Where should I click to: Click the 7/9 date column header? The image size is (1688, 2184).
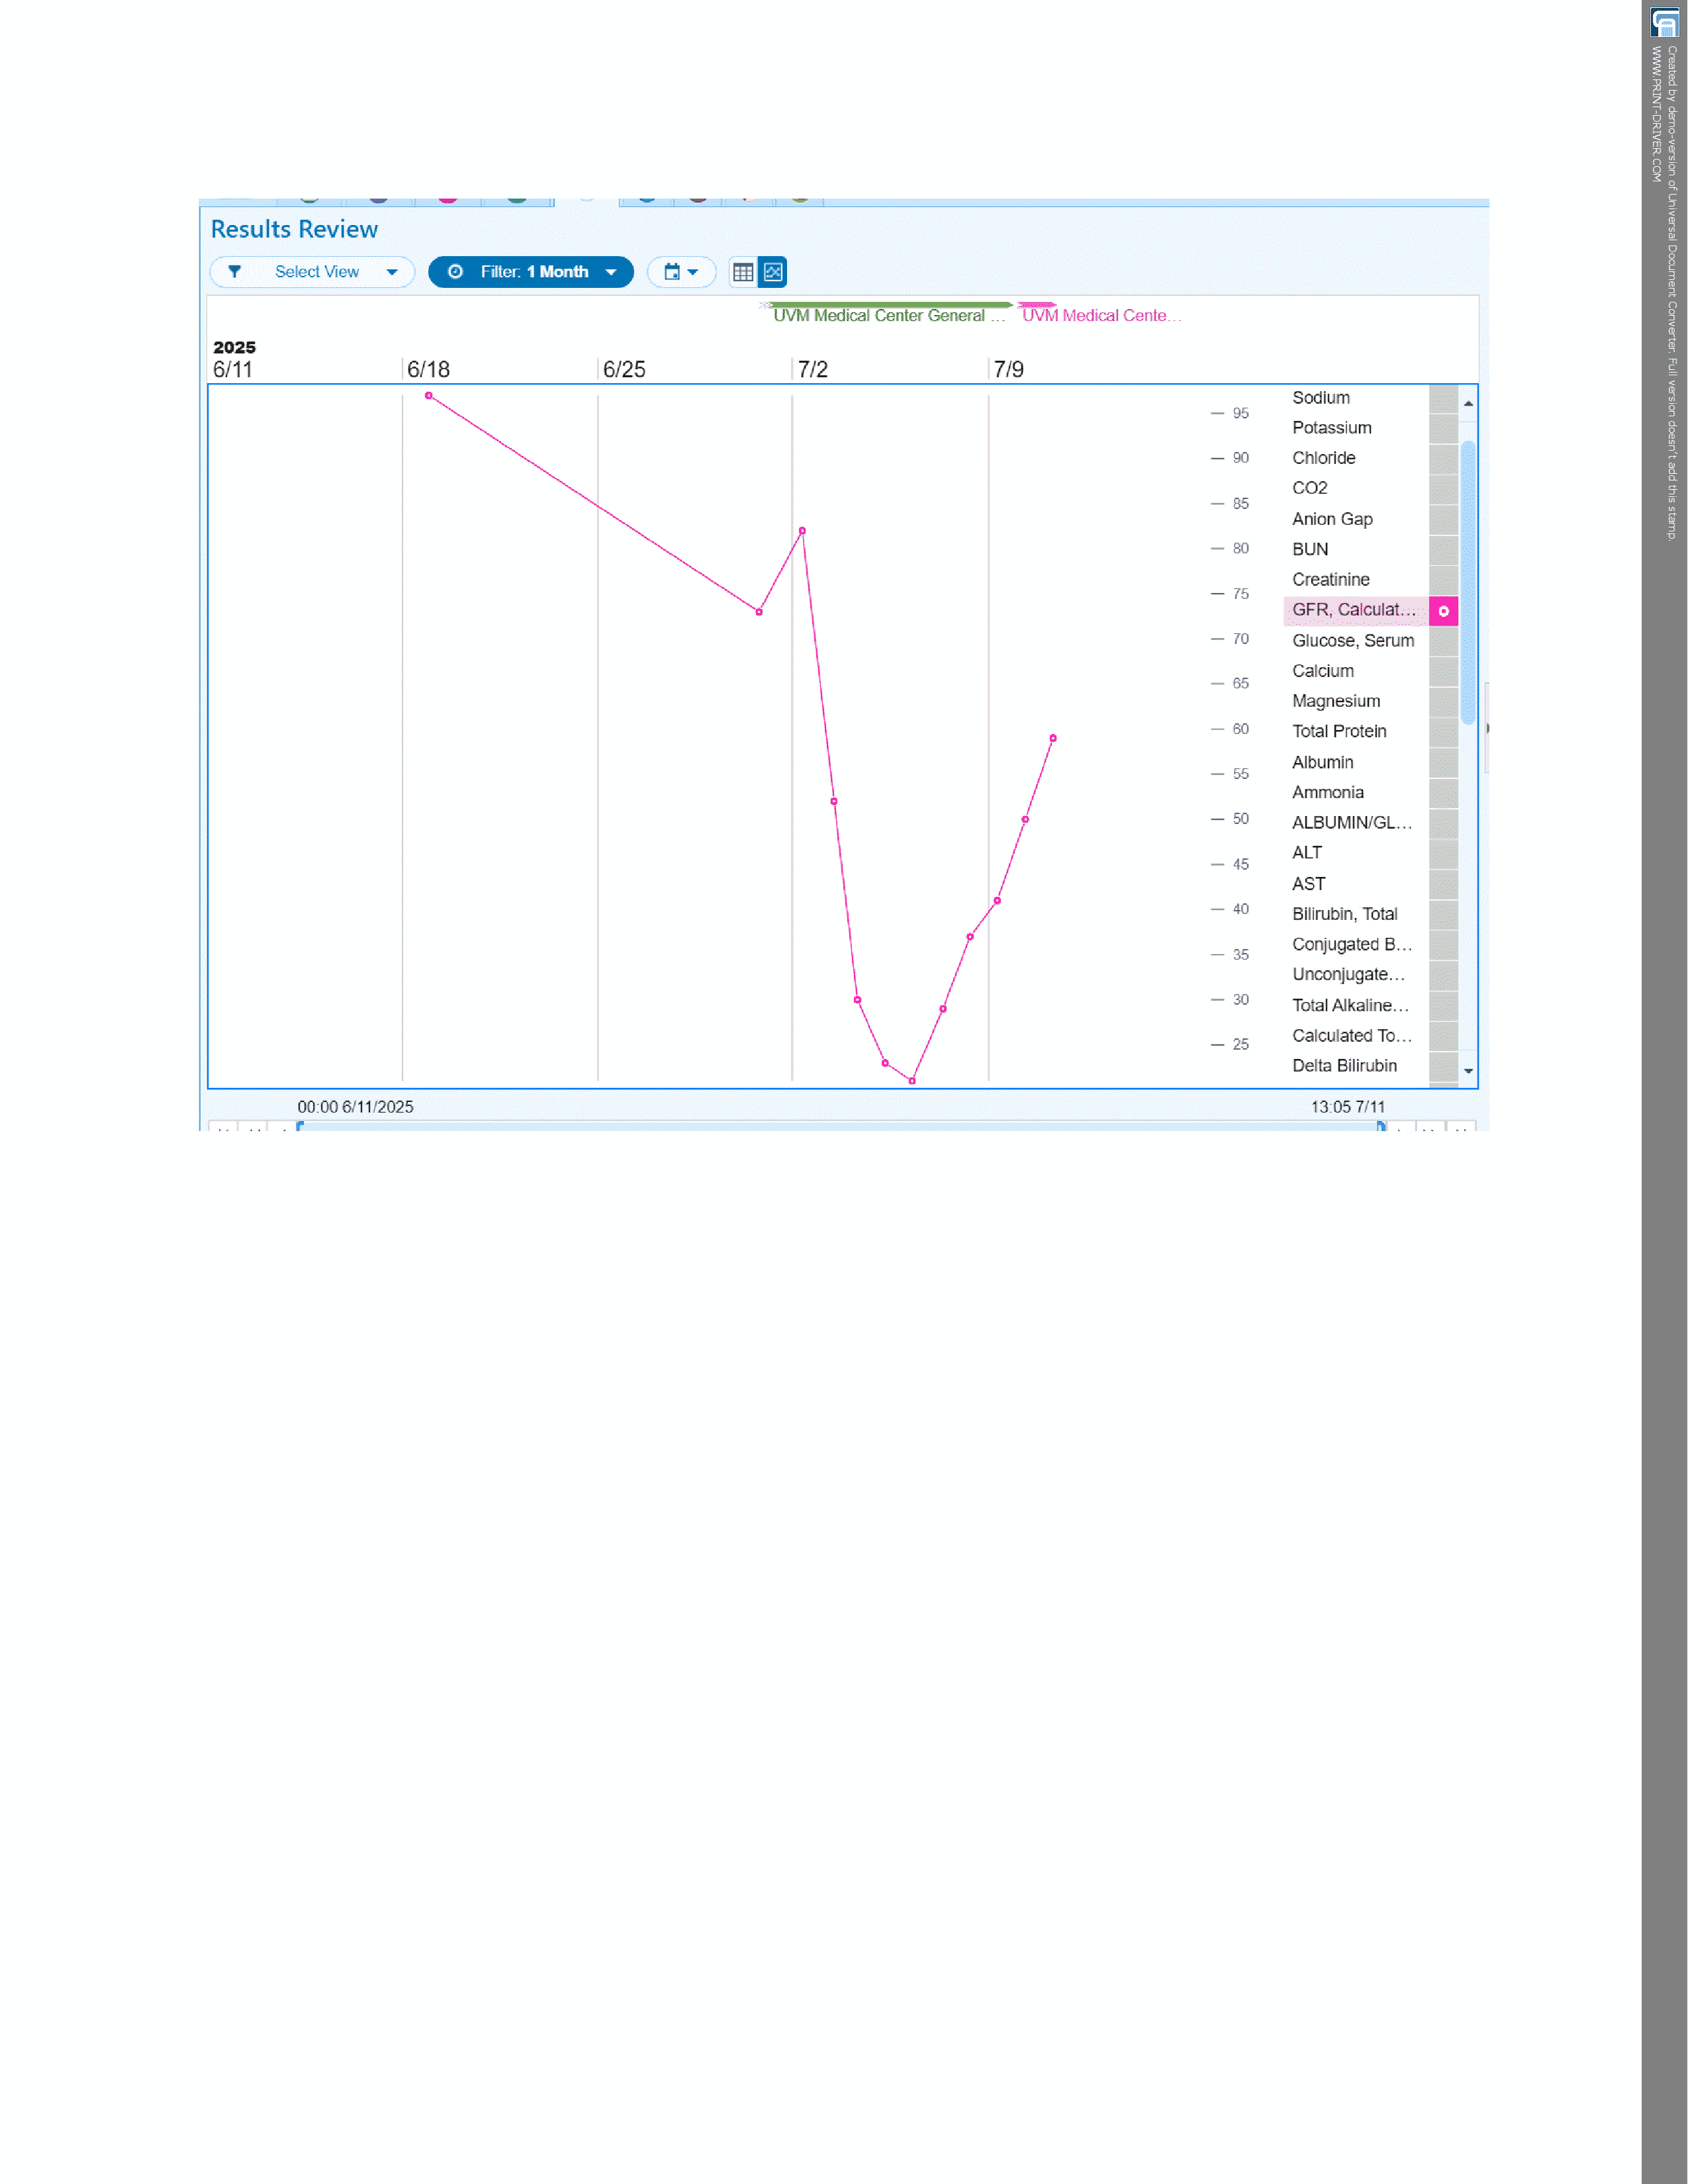[x=1008, y=370]
